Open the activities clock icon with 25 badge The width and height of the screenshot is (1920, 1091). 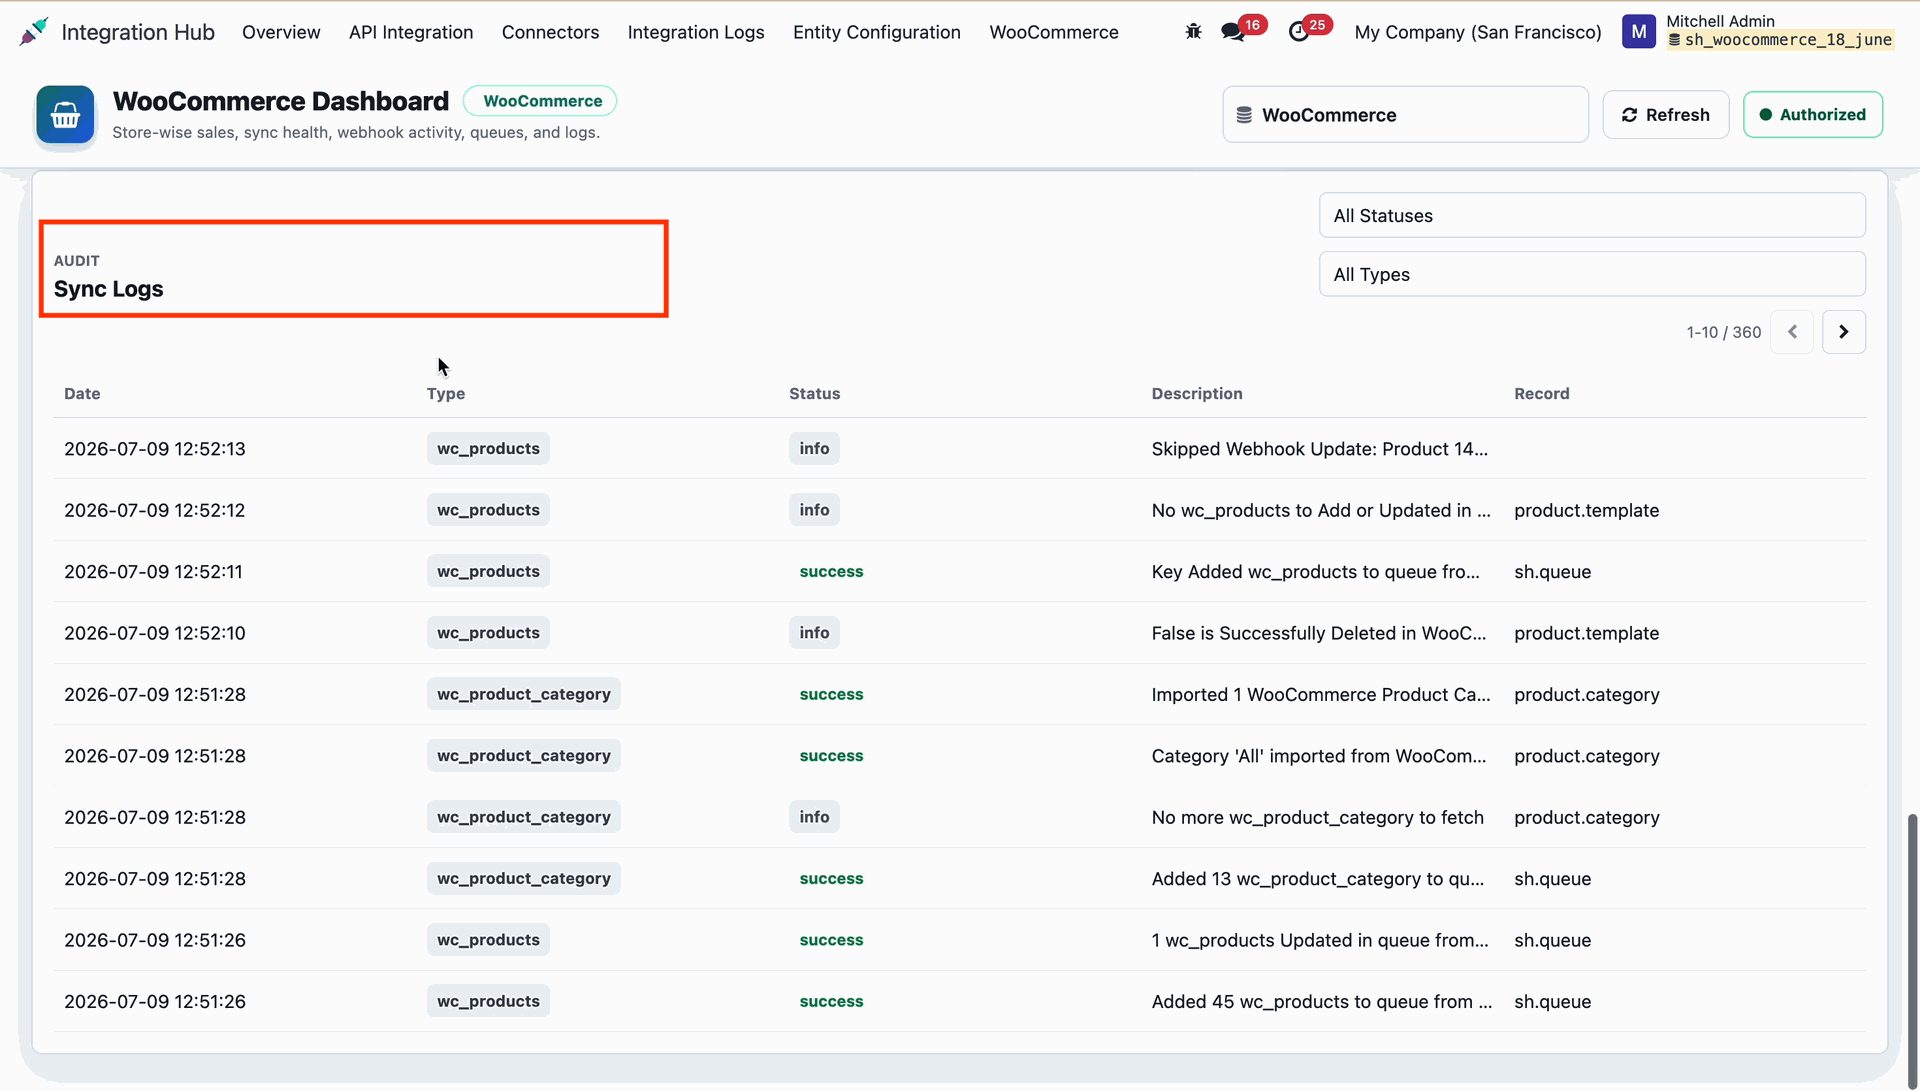pos(1298,32)
